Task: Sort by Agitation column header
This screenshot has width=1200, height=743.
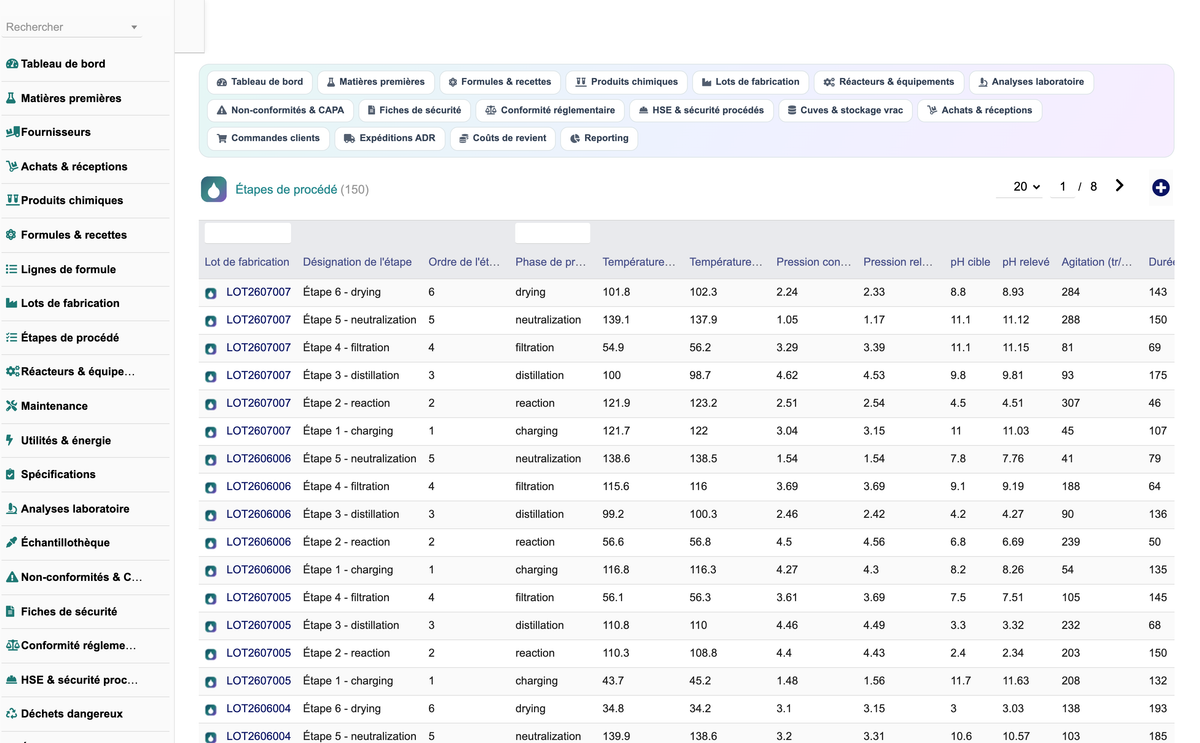Action: (1097, 262)
